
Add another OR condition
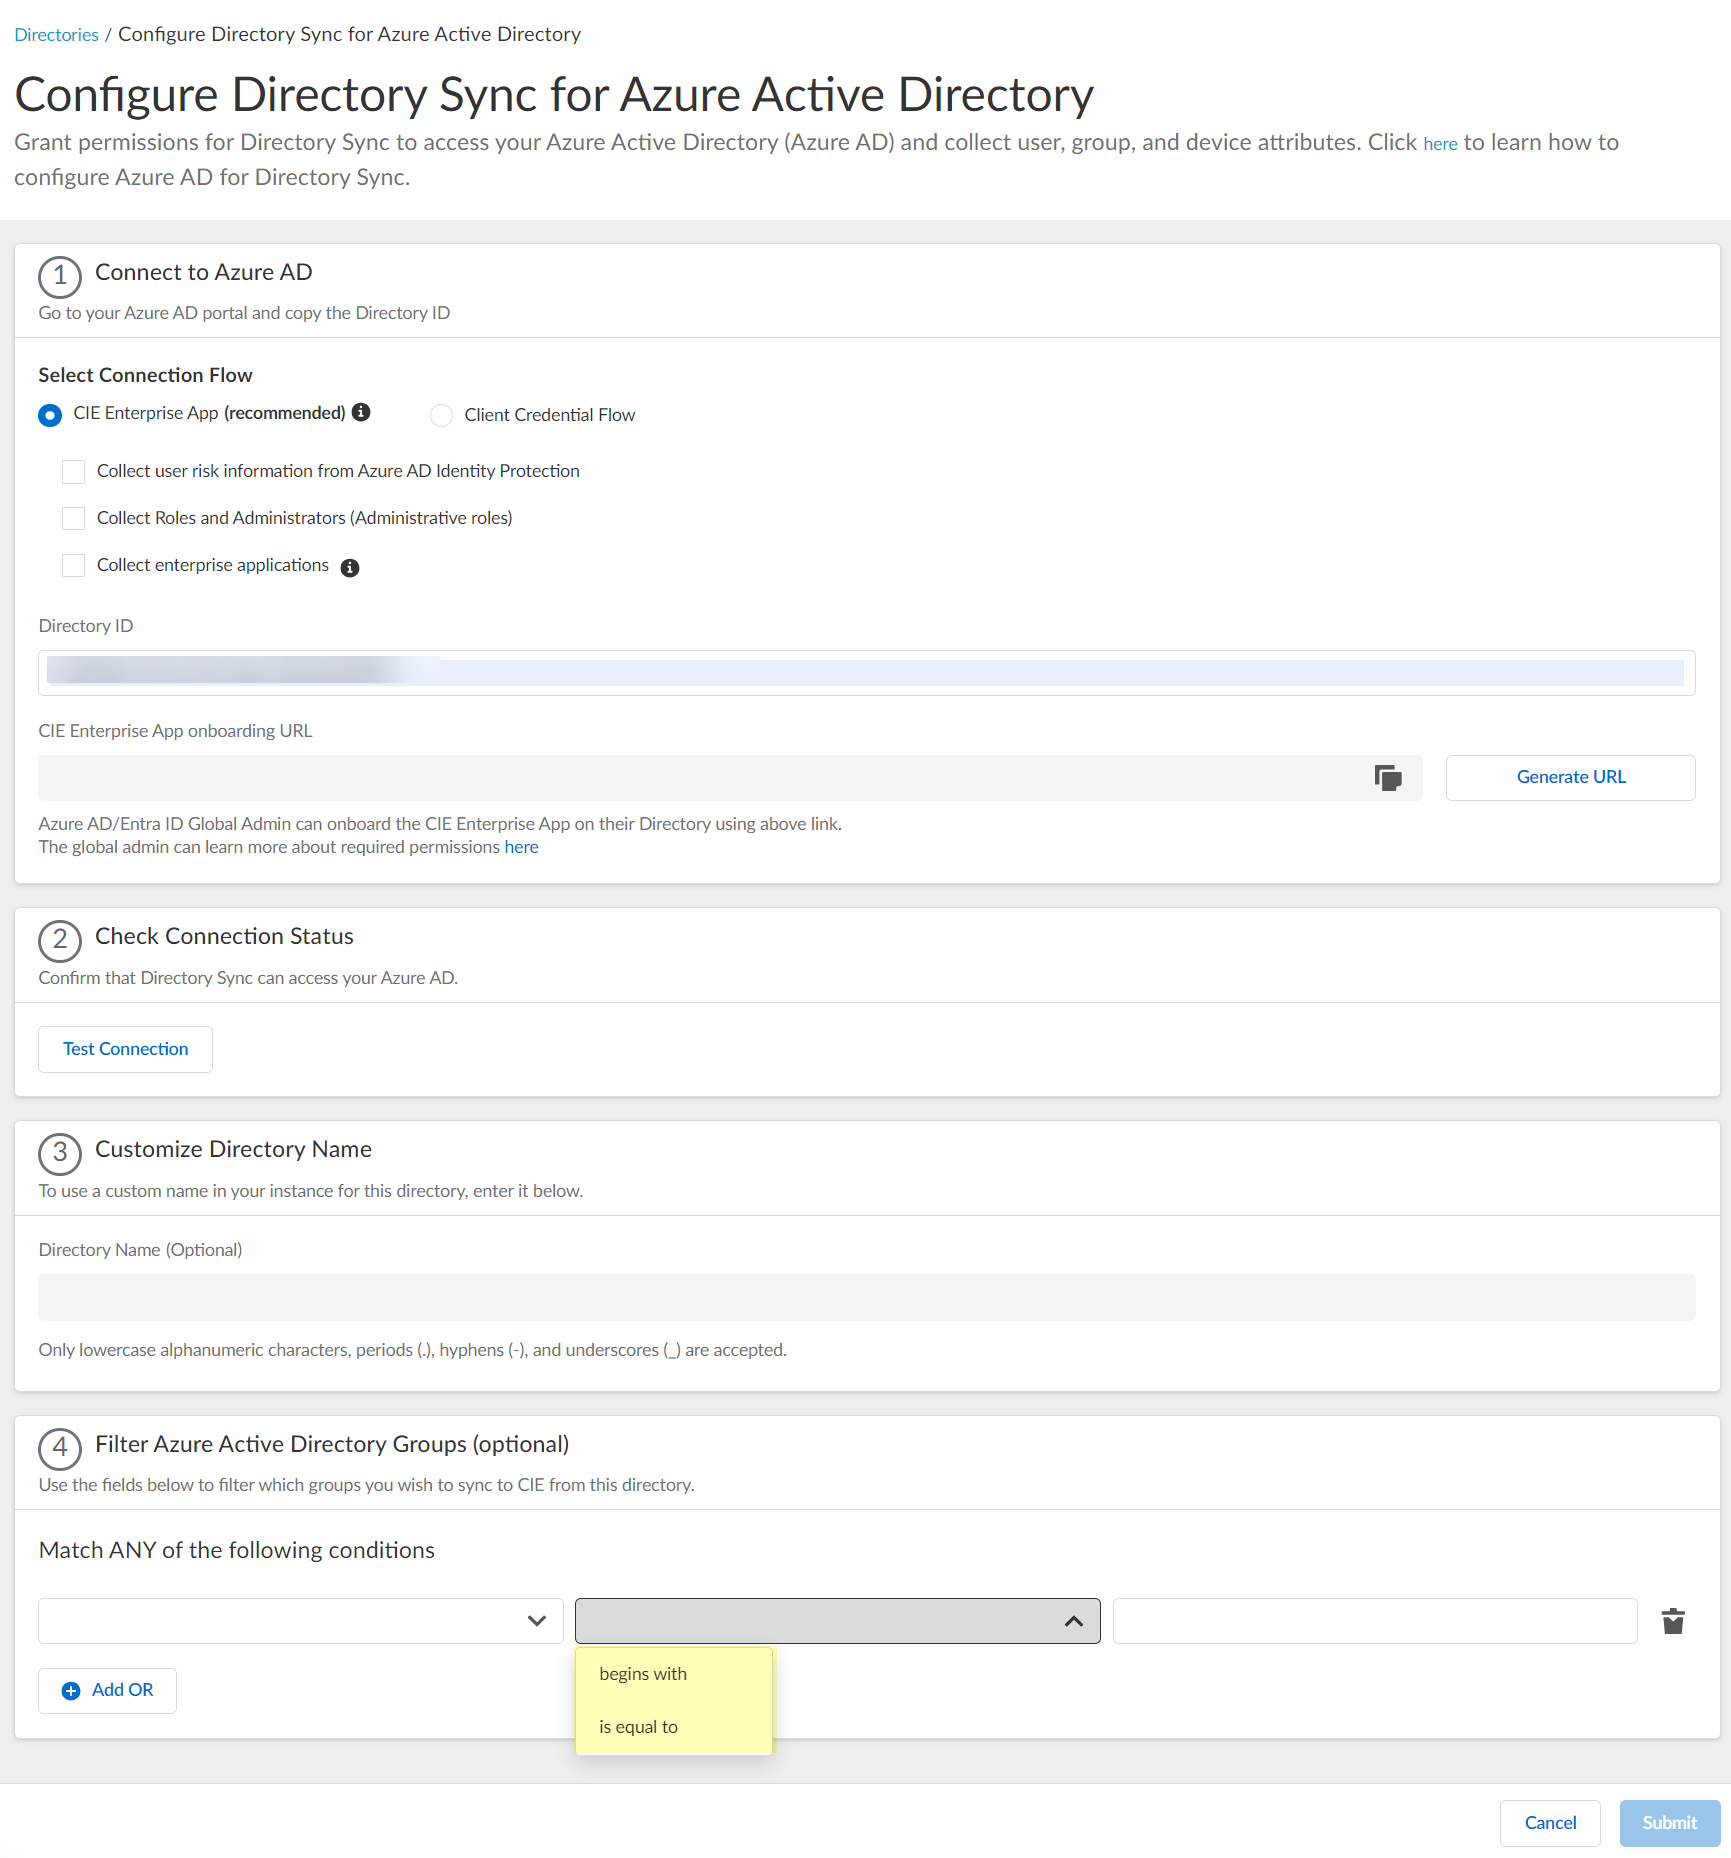(107, 1691)
